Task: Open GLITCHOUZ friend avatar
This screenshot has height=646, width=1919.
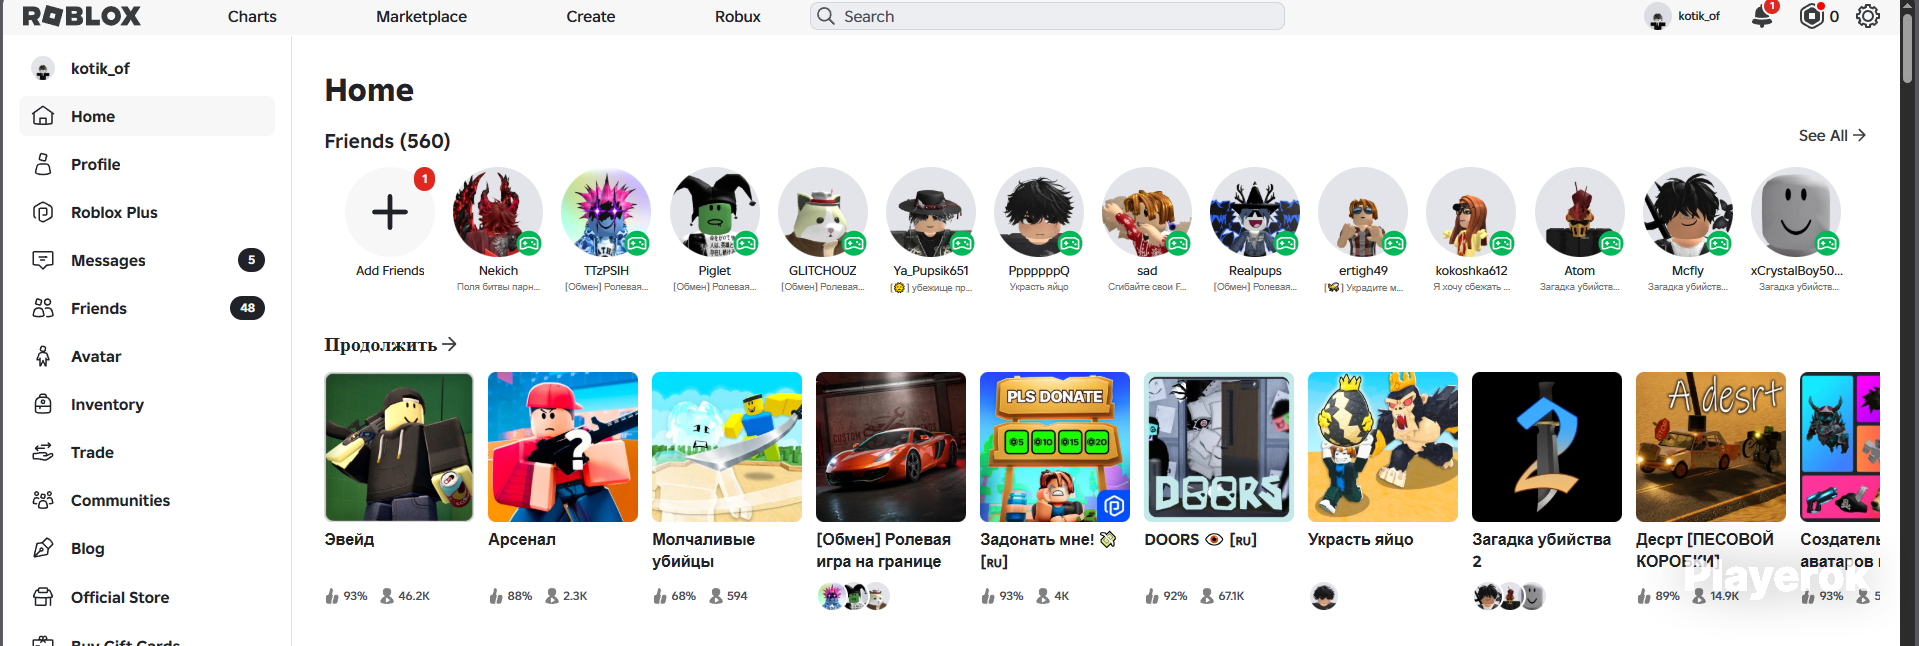Action: [x=822, y=212]
